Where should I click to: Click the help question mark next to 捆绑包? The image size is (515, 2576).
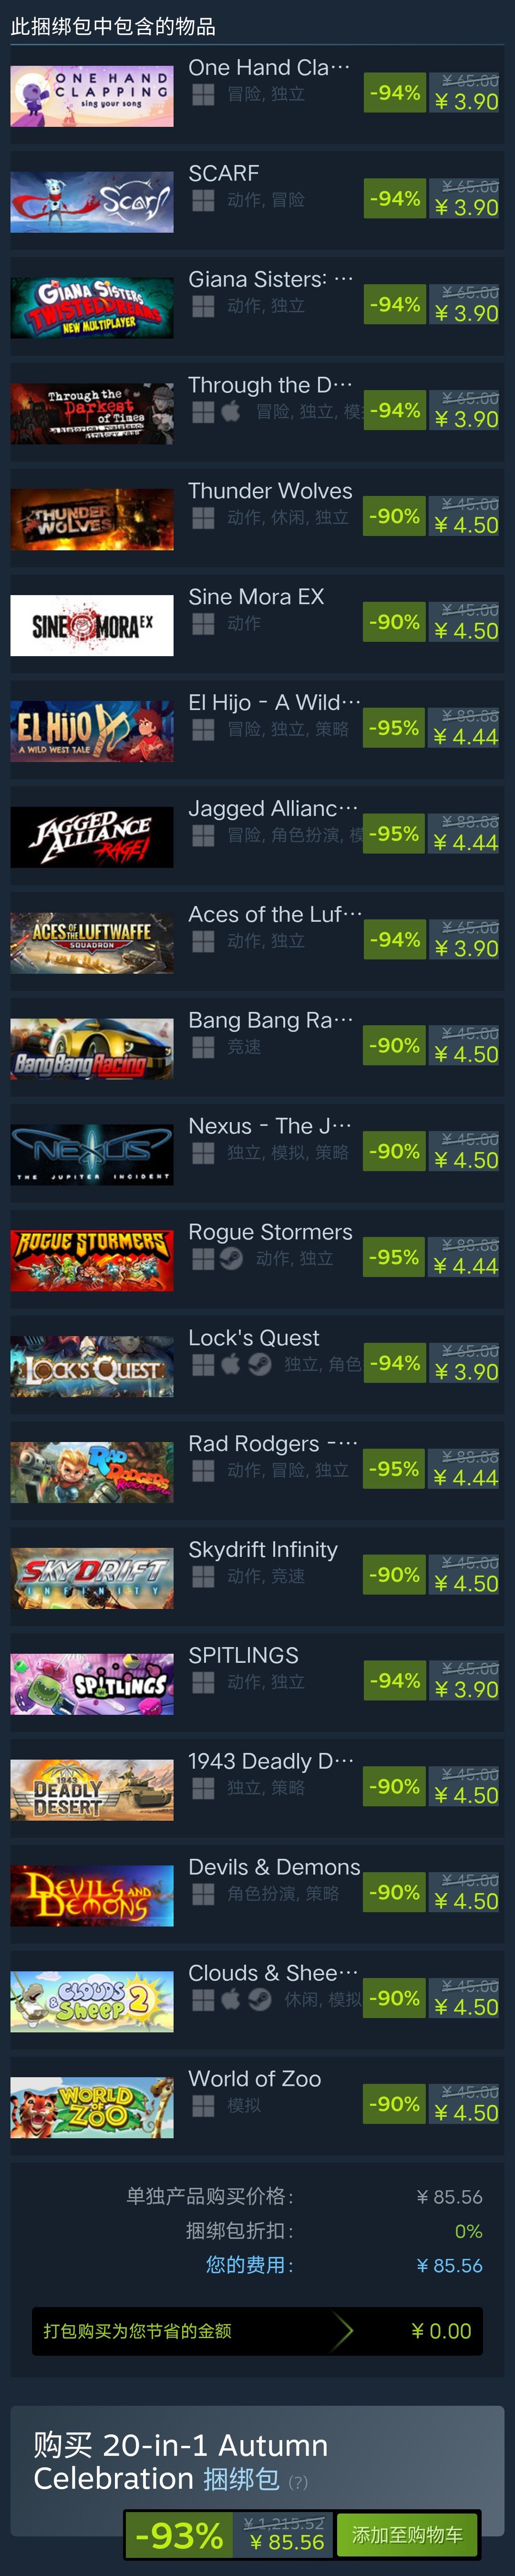click(x=298, y=2481)
